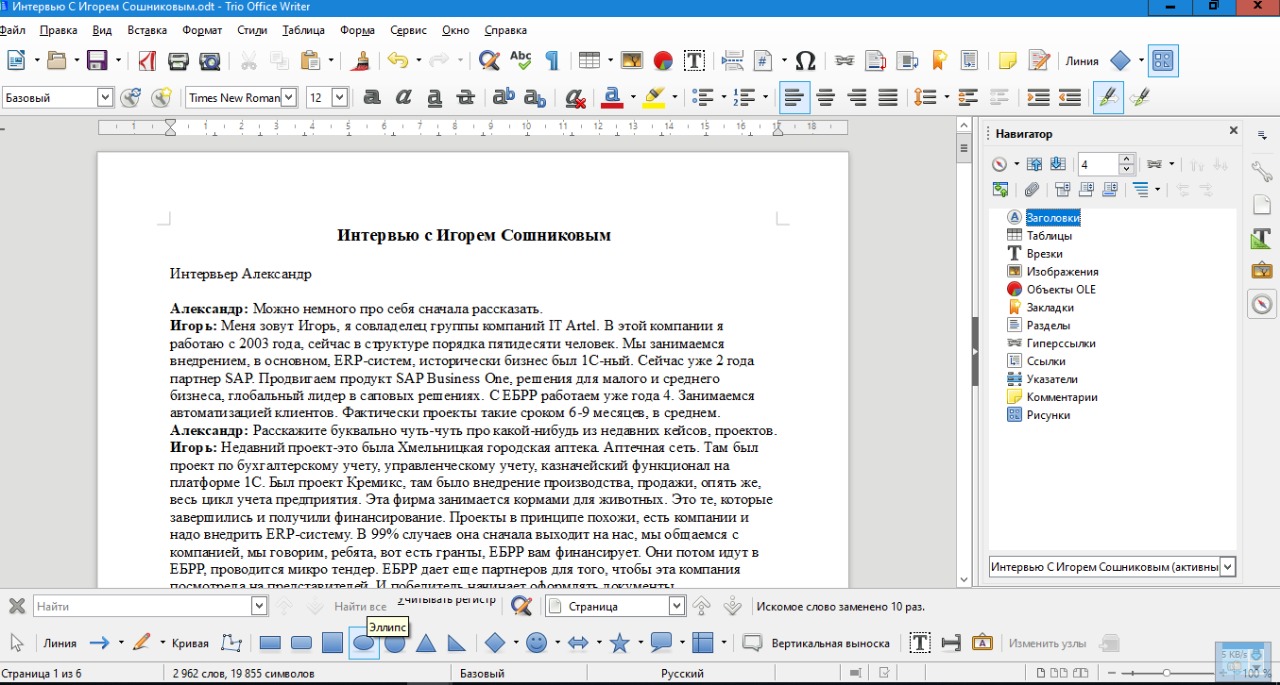Expand the highlighting color dropdown arrow

[675, 98]
